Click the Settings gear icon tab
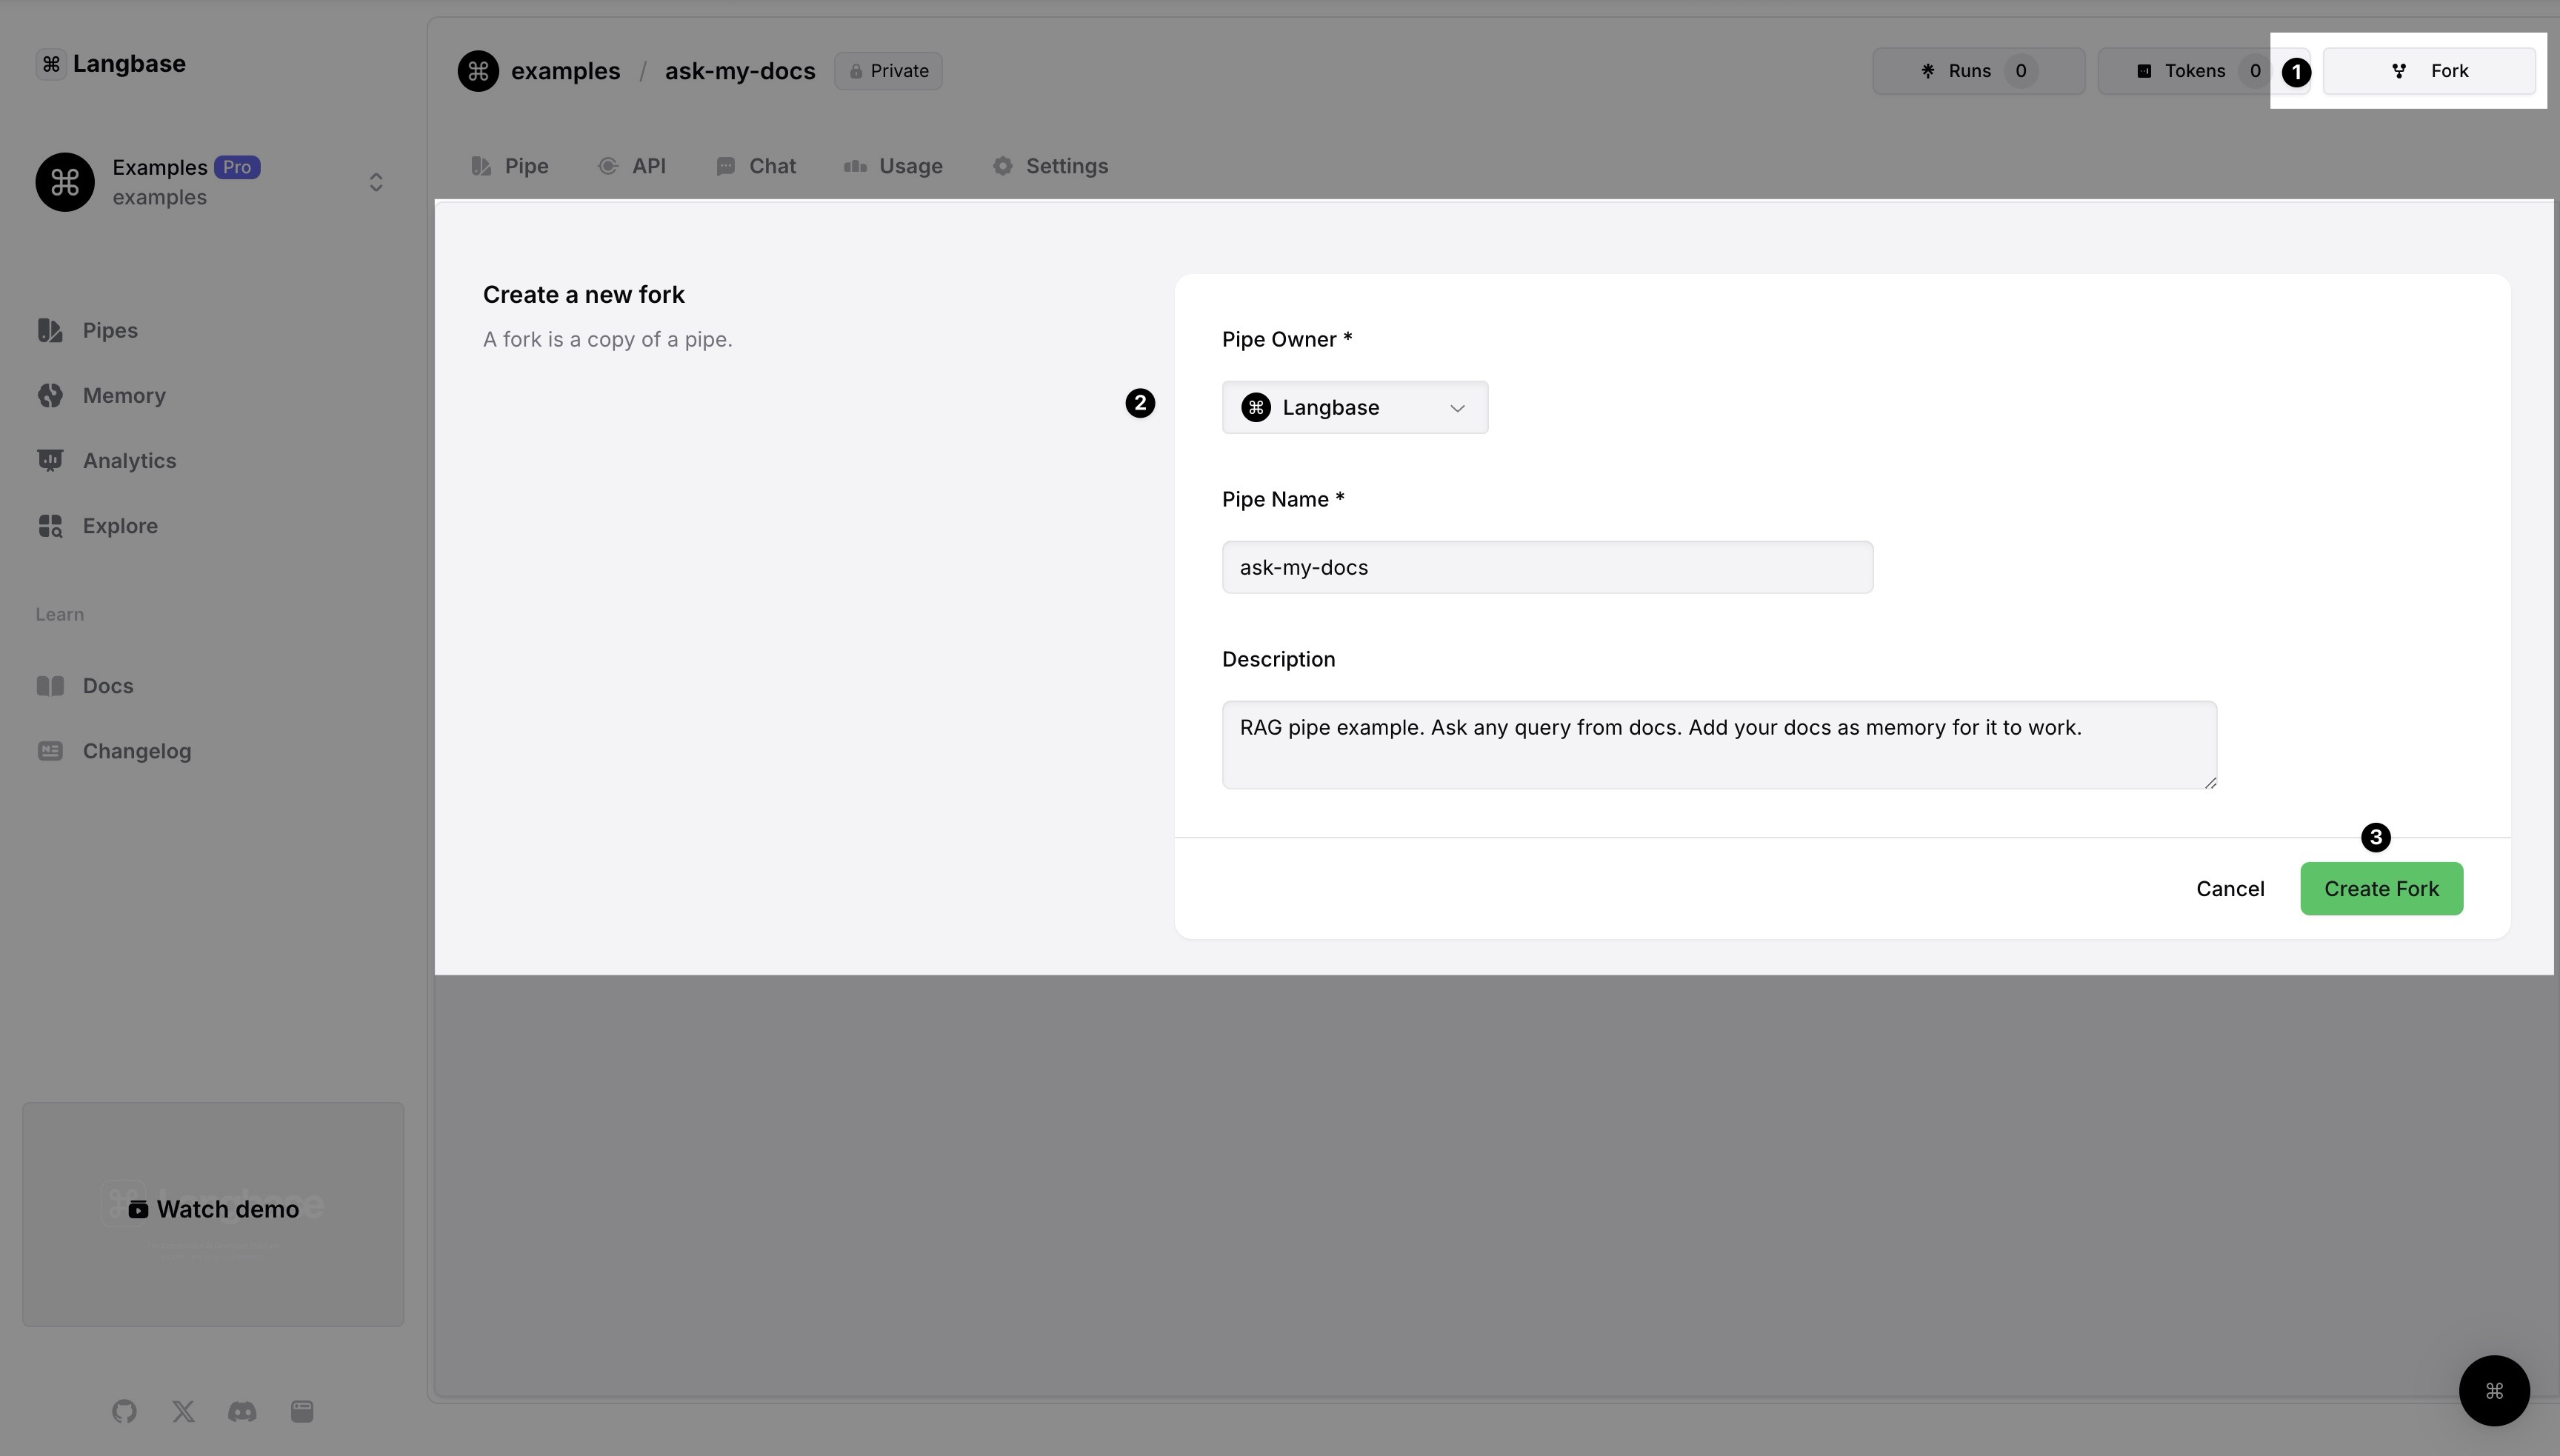Screen dimensions: 2560x1456 (x=1002, y=166)
